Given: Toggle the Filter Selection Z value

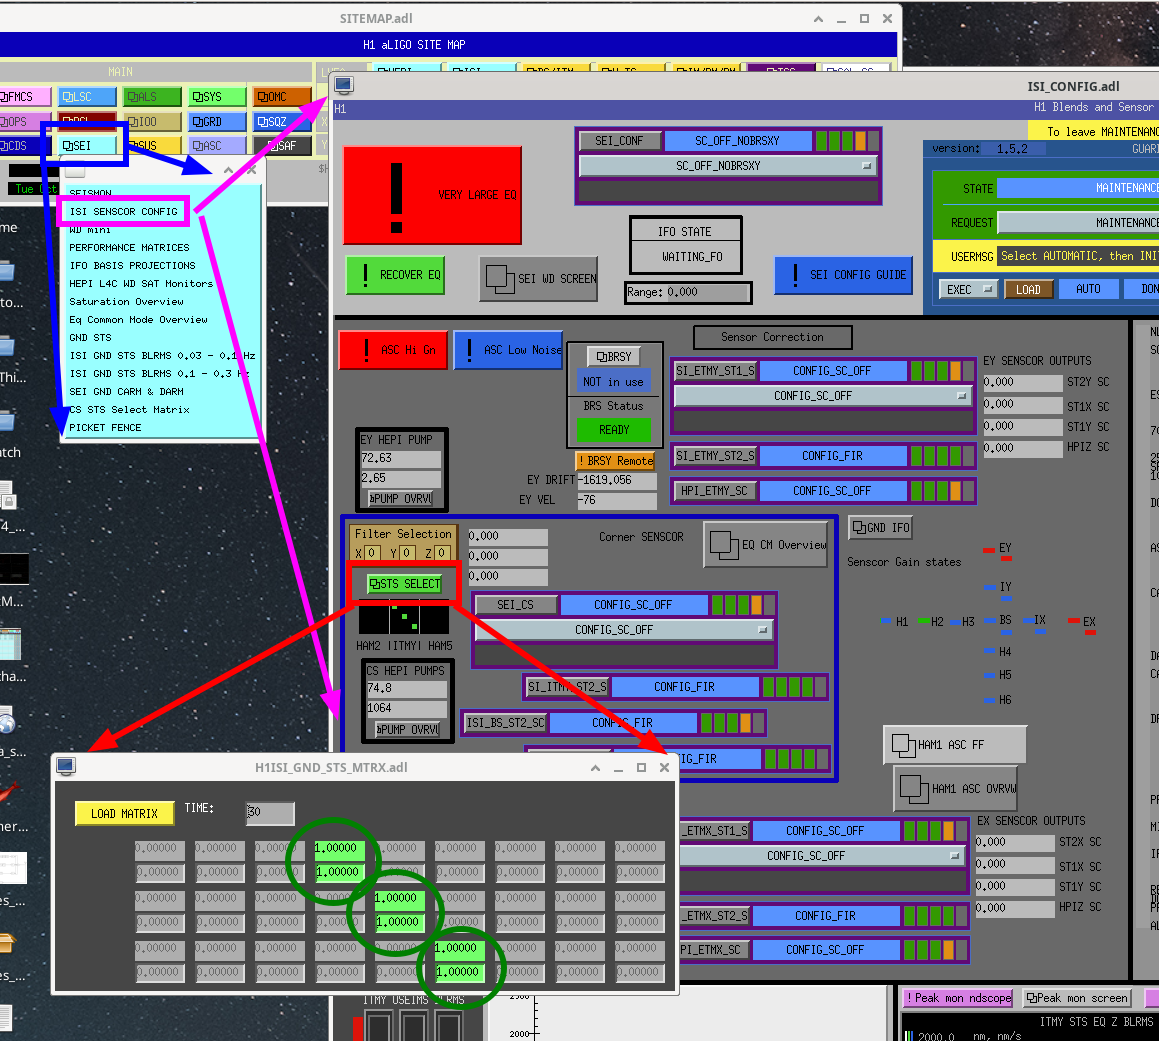Looking at the screenshot, I should point(441,553).
